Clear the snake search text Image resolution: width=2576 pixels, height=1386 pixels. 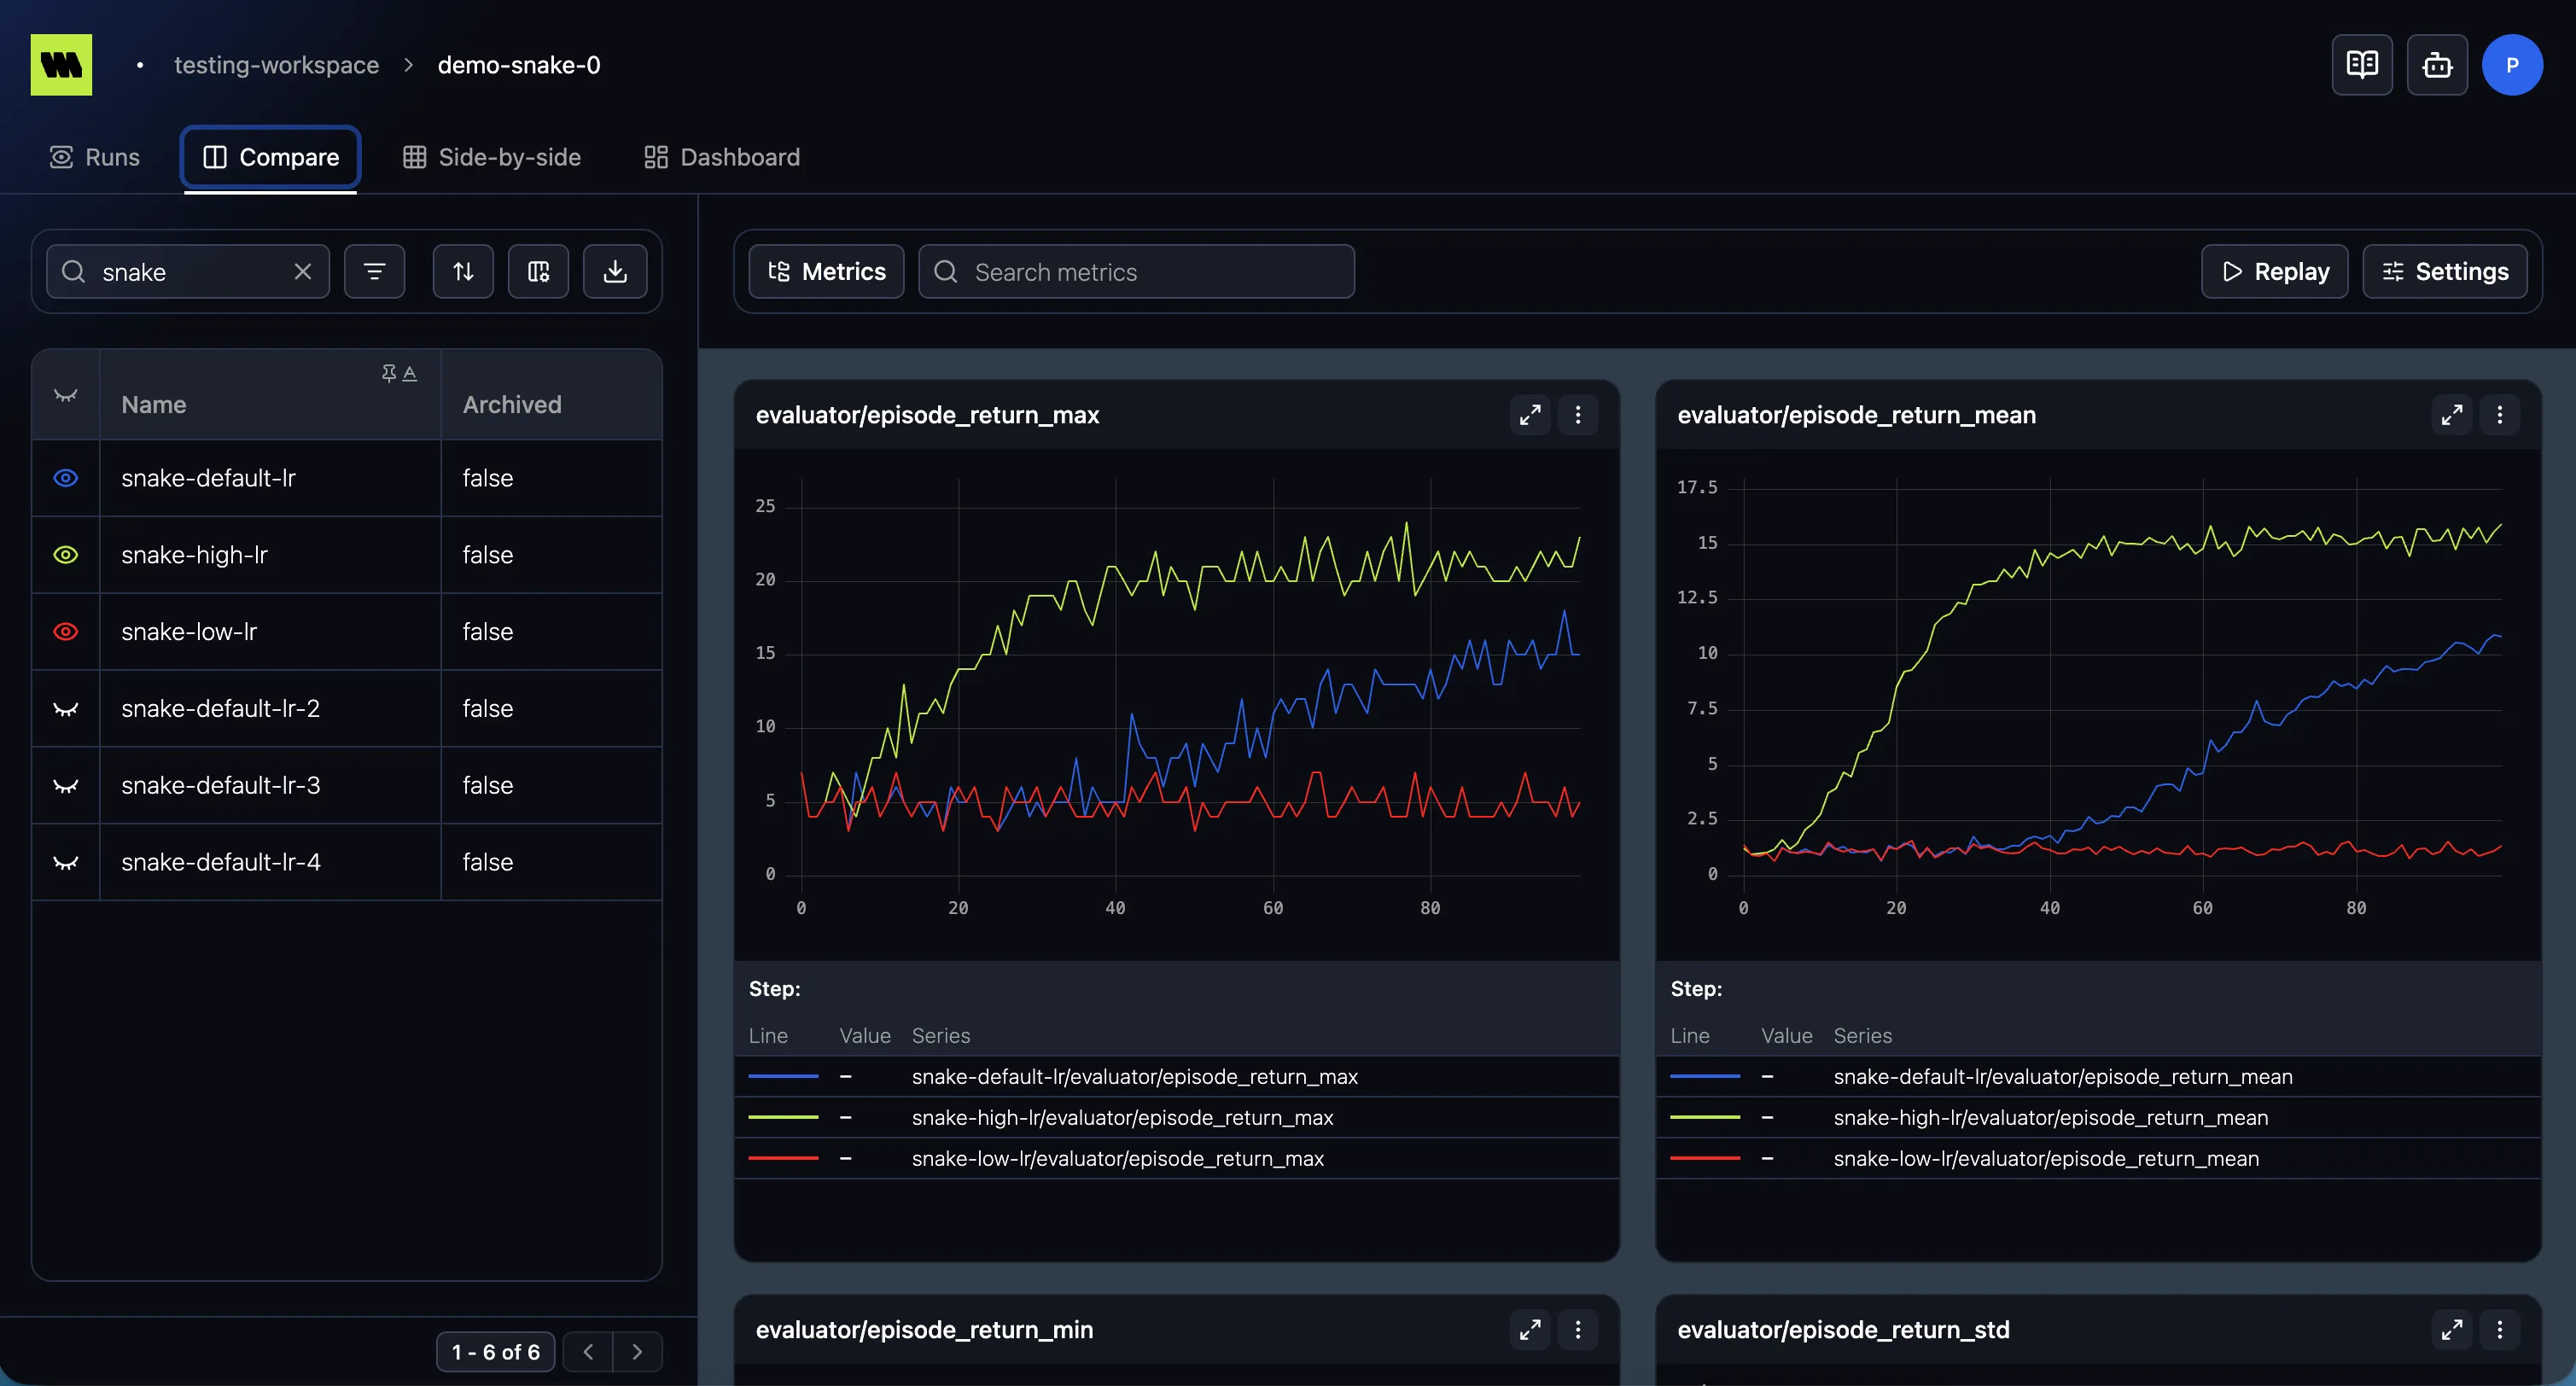coord(303,272)
